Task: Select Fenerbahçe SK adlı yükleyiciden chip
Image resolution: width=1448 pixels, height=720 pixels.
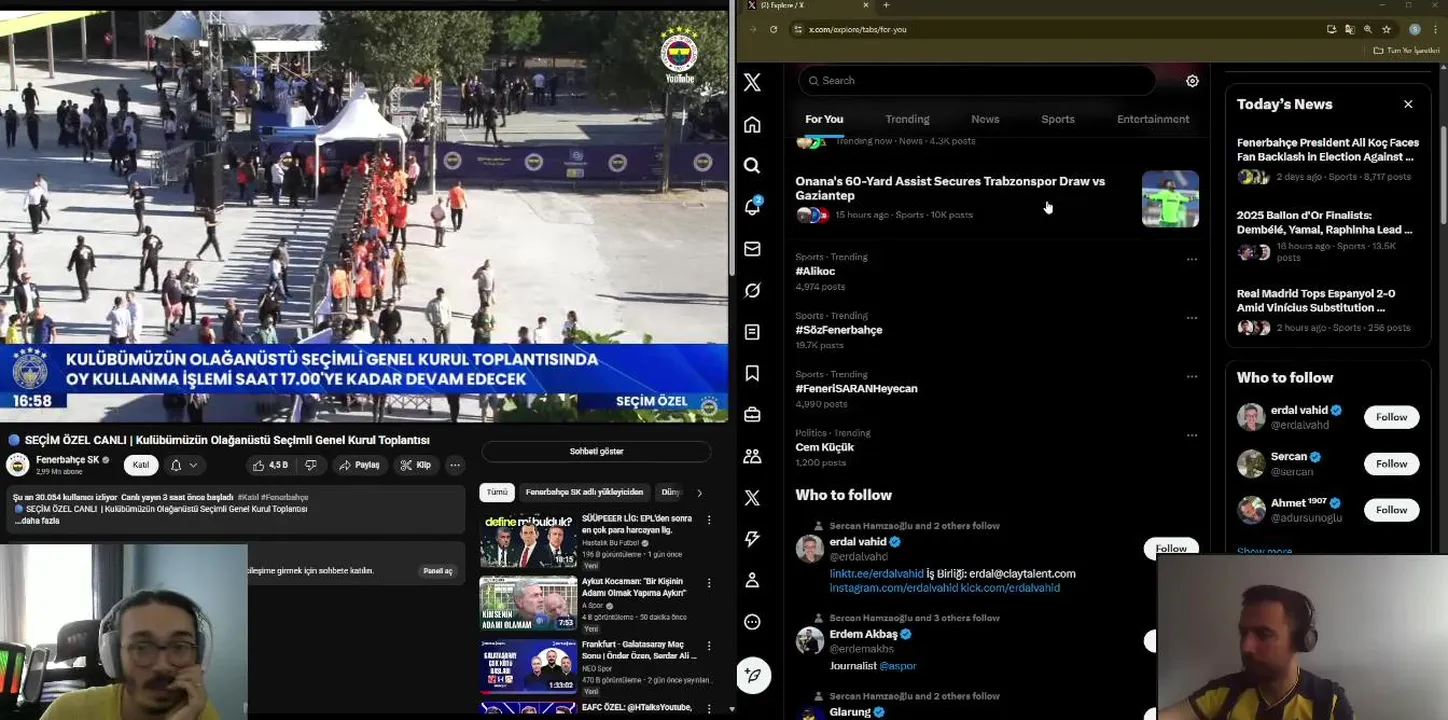Action: pos(584,492)
